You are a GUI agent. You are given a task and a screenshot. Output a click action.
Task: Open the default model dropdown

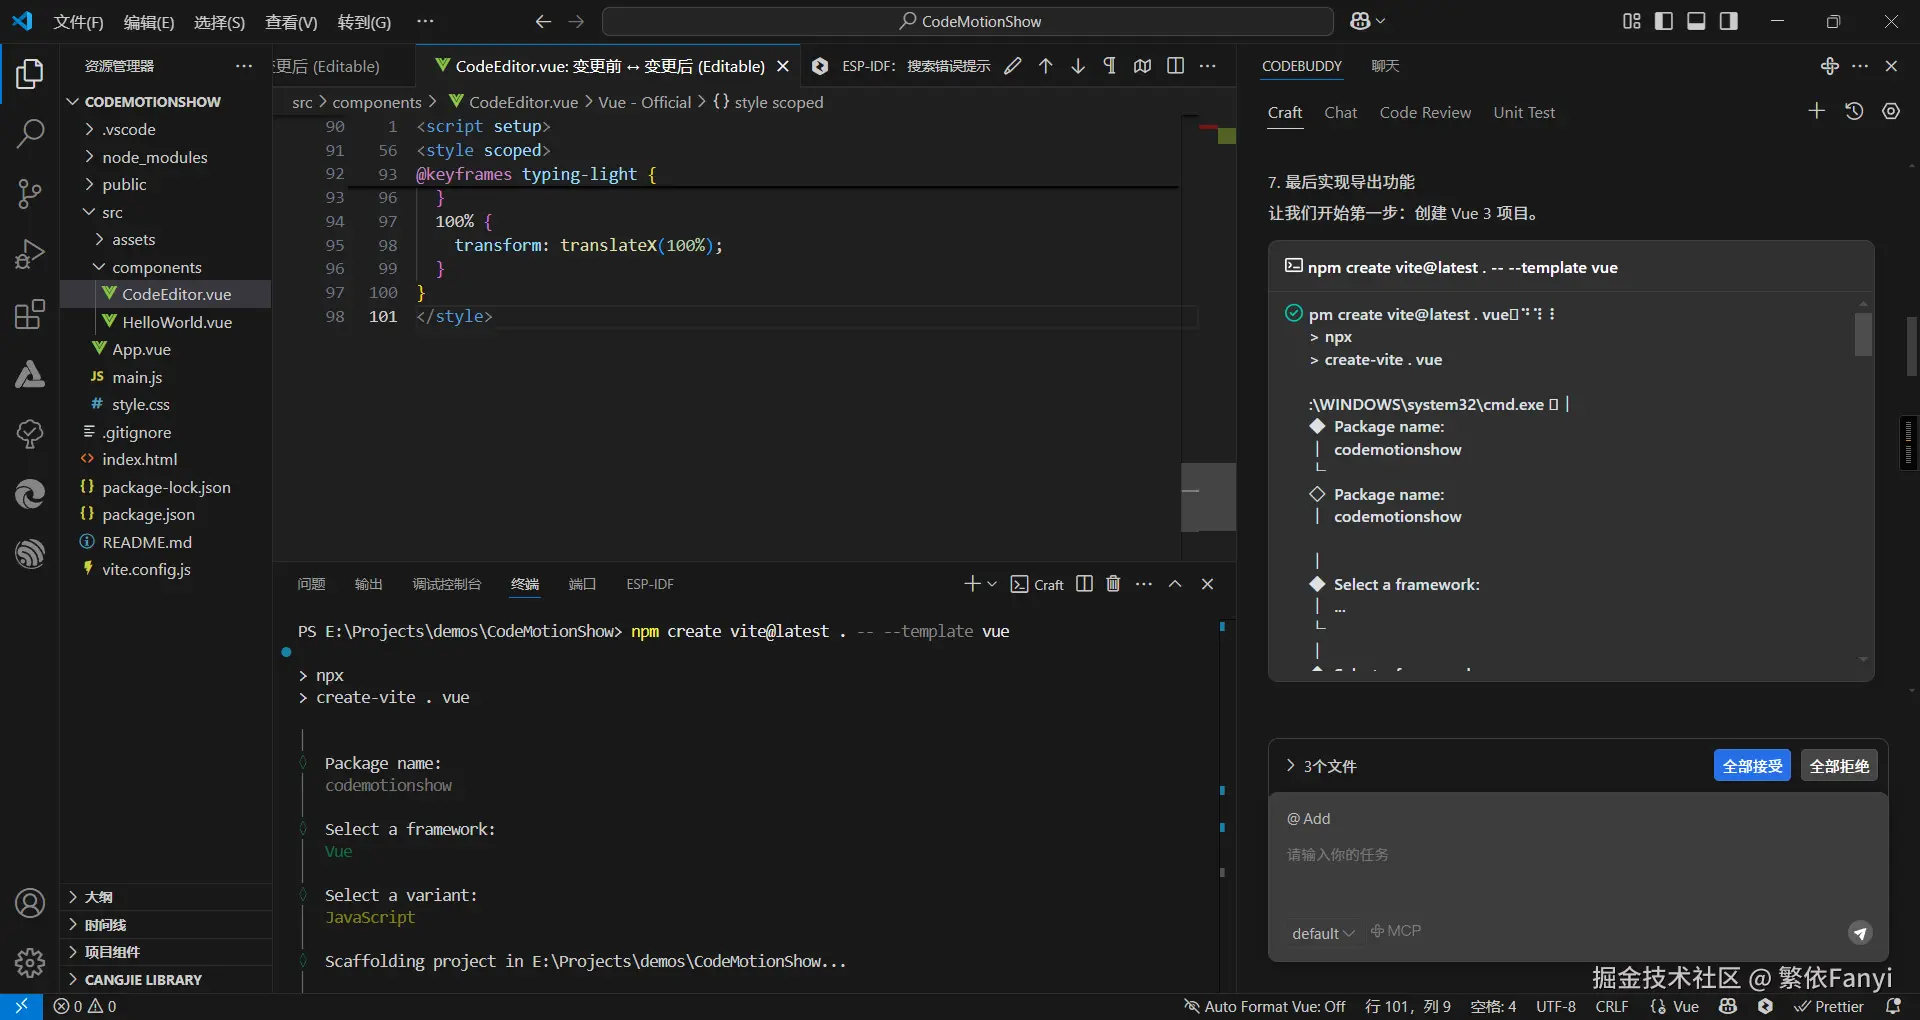(1322, 933)
